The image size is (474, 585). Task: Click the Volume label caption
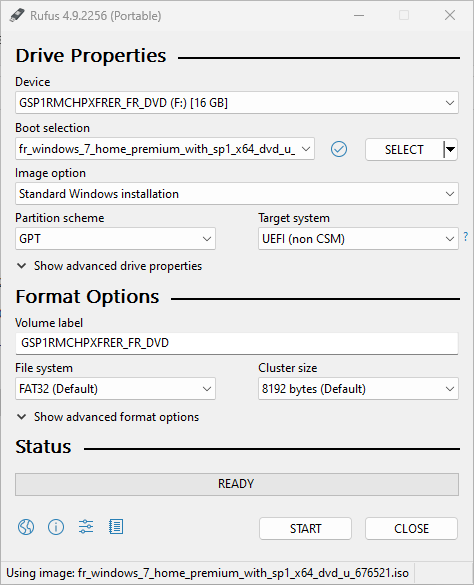pyautogui.click(x=49, y=323)
